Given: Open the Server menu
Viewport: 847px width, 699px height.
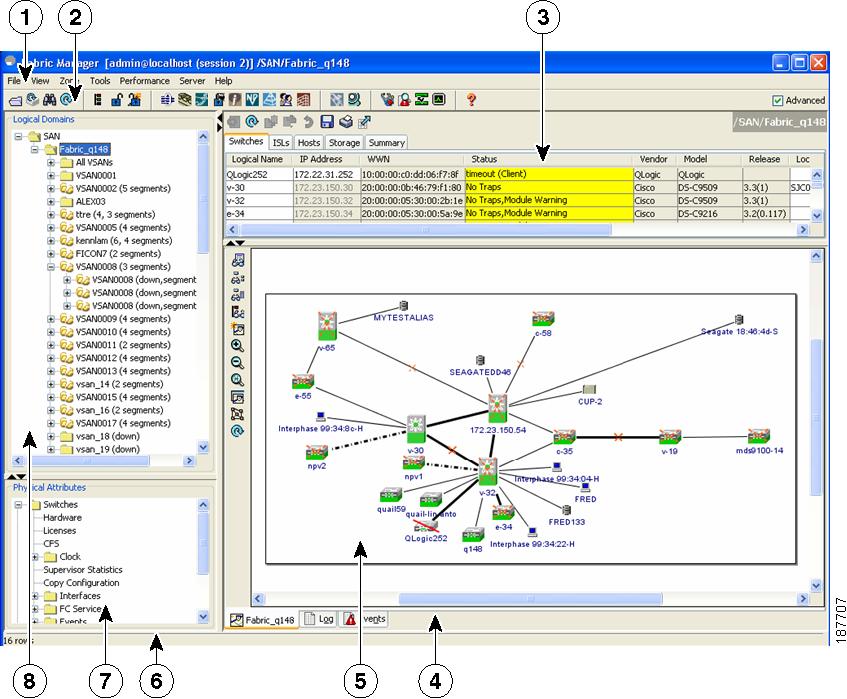Looking at the screenshot, I should tap(192, 80).
